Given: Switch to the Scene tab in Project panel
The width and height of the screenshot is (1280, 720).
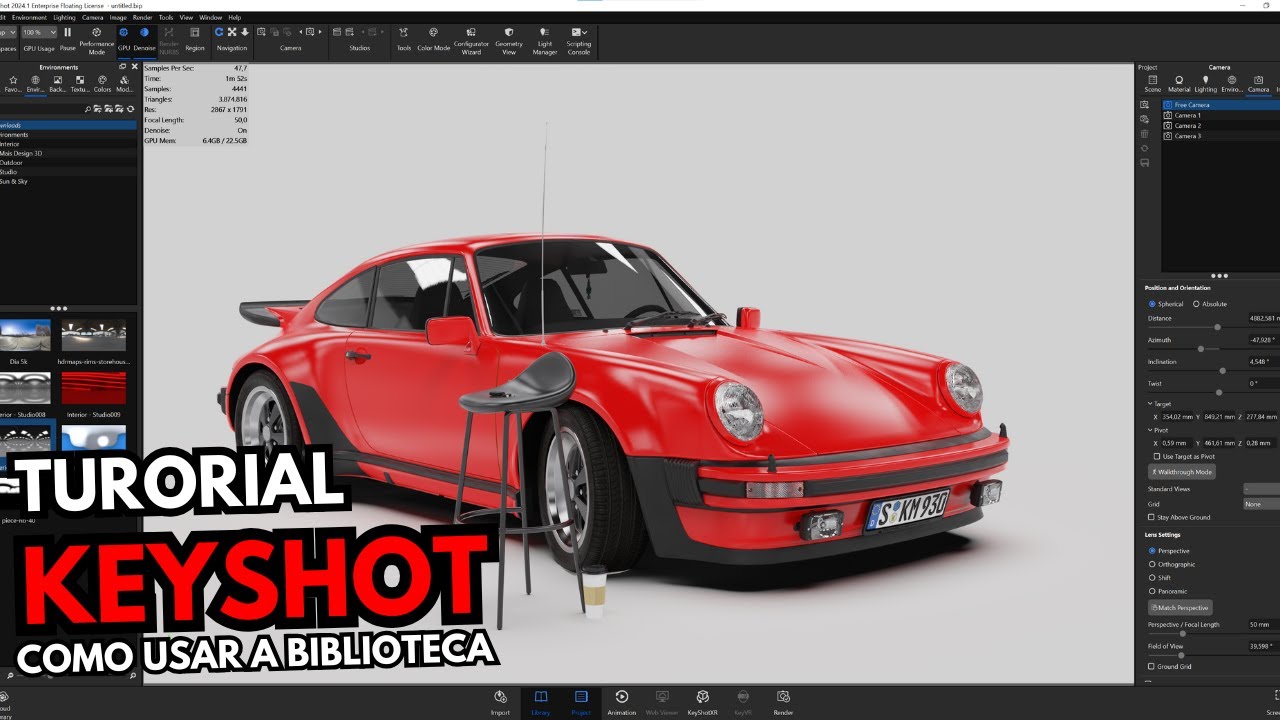Looking at the screenshot, I should coord(1152,83).
